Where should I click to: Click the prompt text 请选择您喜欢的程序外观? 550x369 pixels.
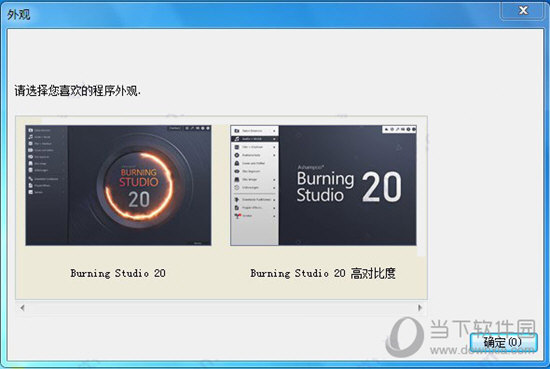tap(78, 91)
